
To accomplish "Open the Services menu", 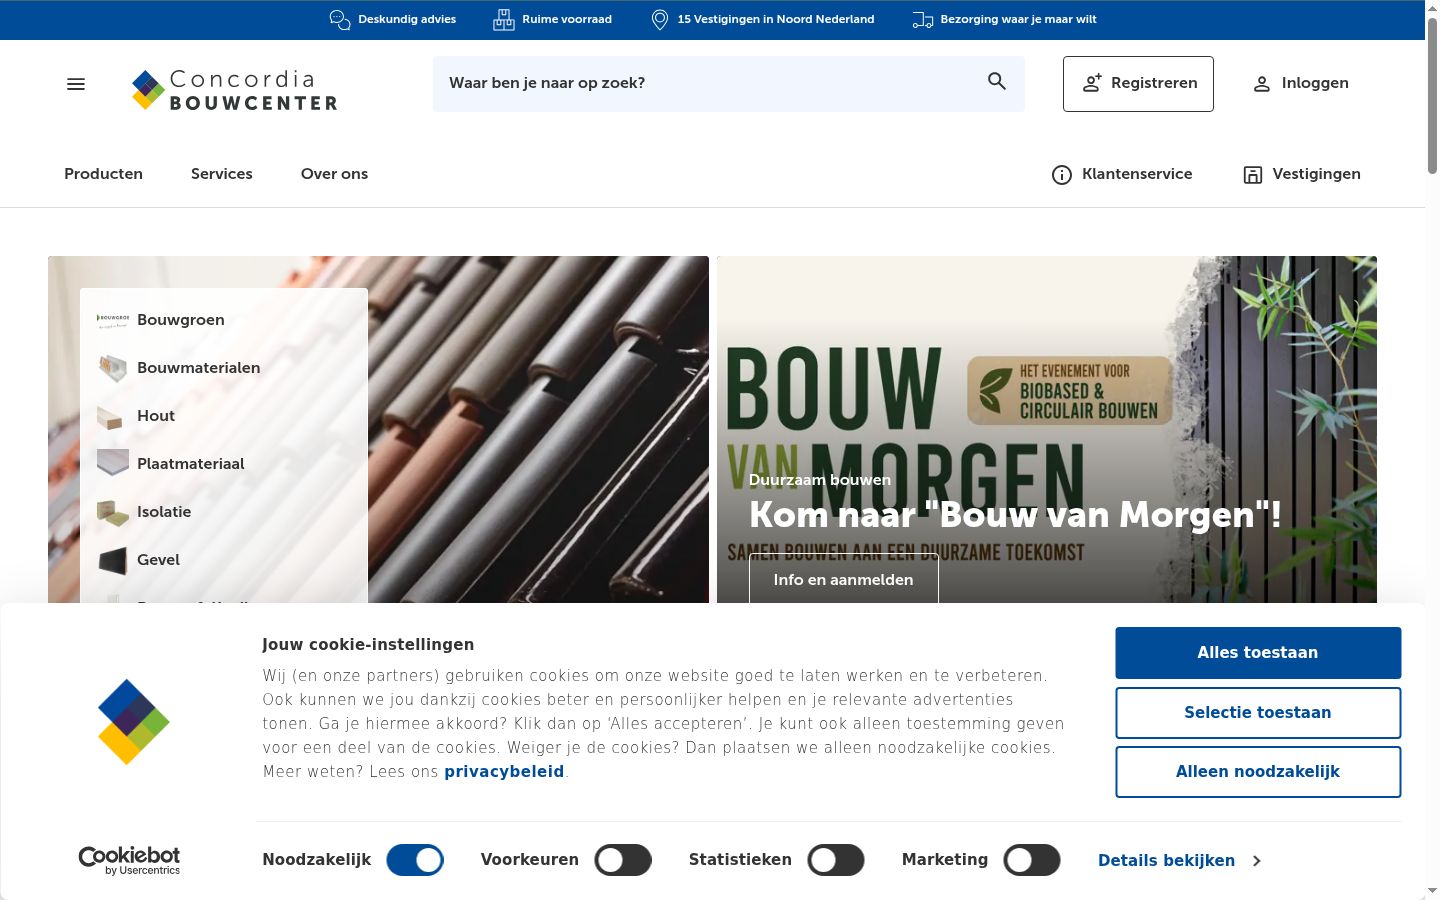I will [222, 174].
